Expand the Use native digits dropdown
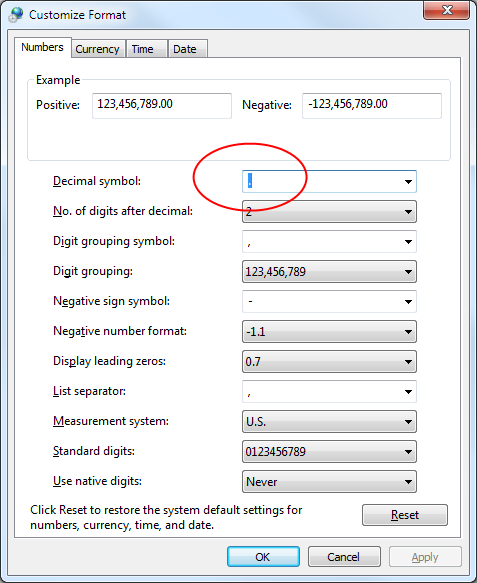Screen dimensions: 477x583 [x=329, y=482]
